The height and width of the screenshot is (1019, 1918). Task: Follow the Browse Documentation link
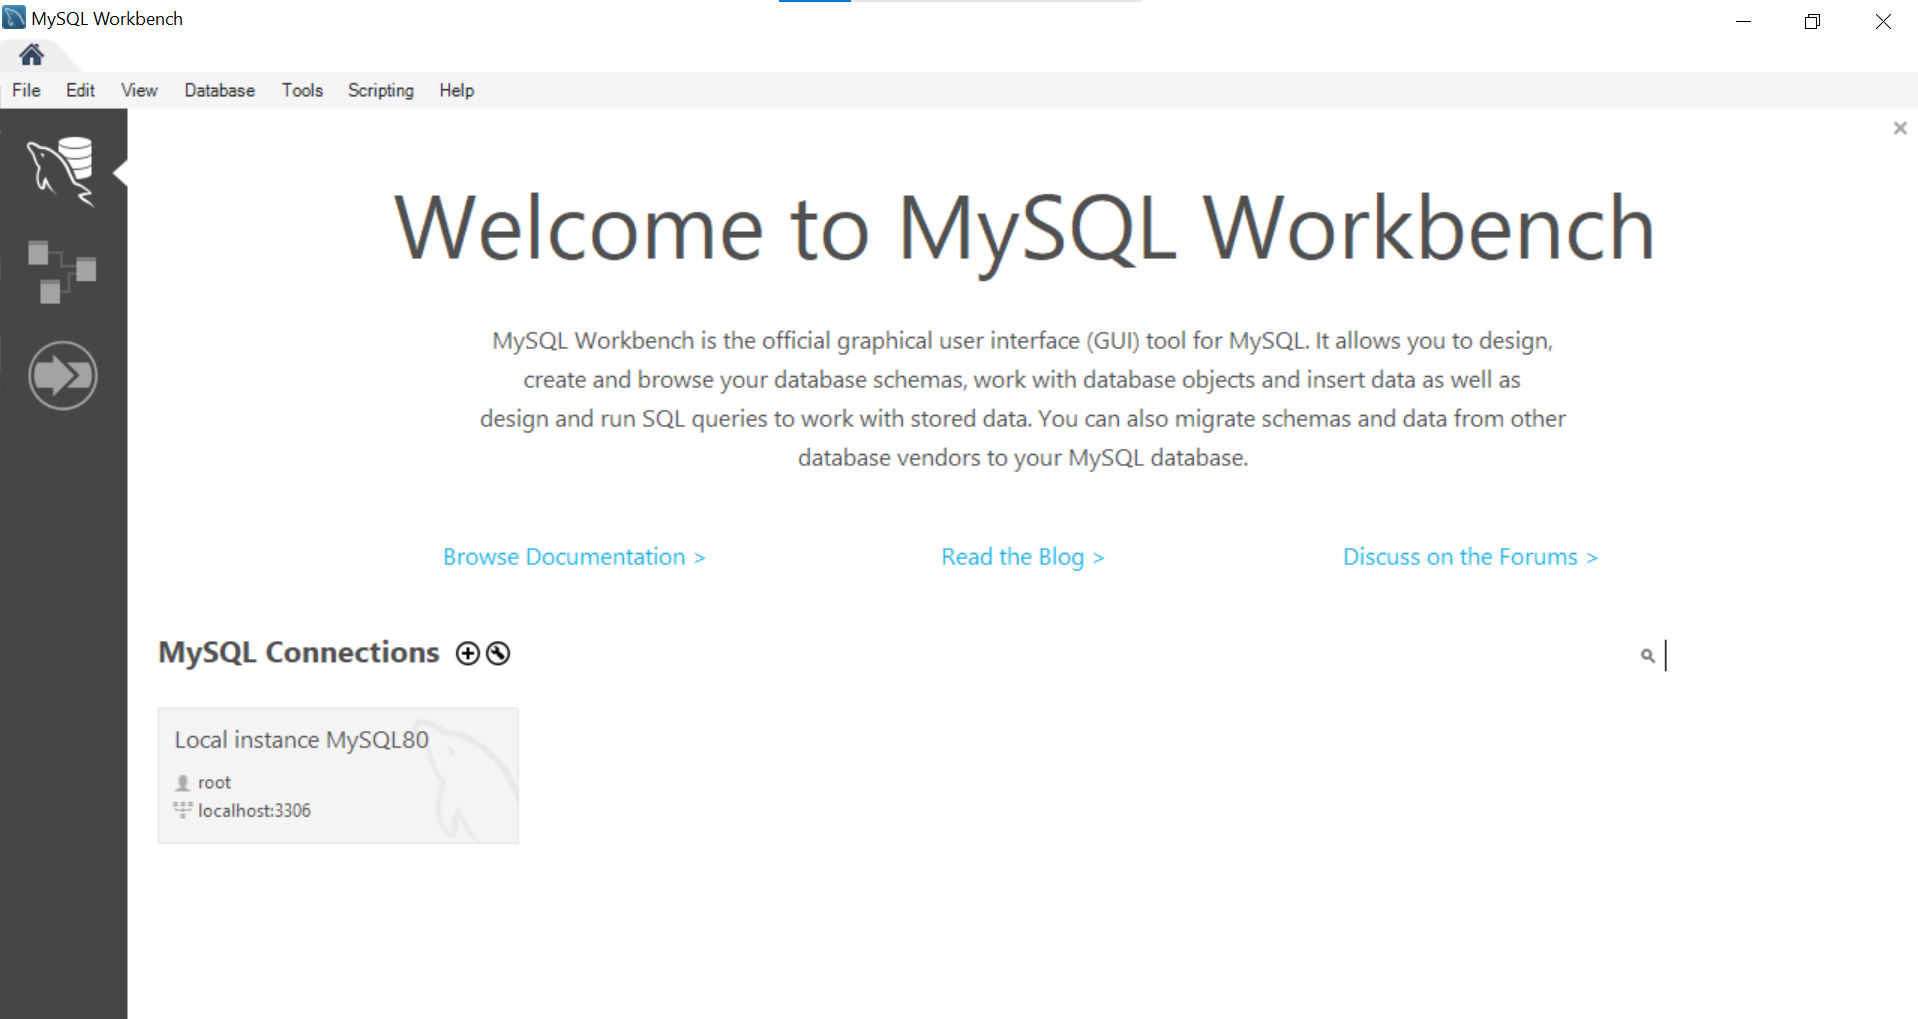(573, 557)
